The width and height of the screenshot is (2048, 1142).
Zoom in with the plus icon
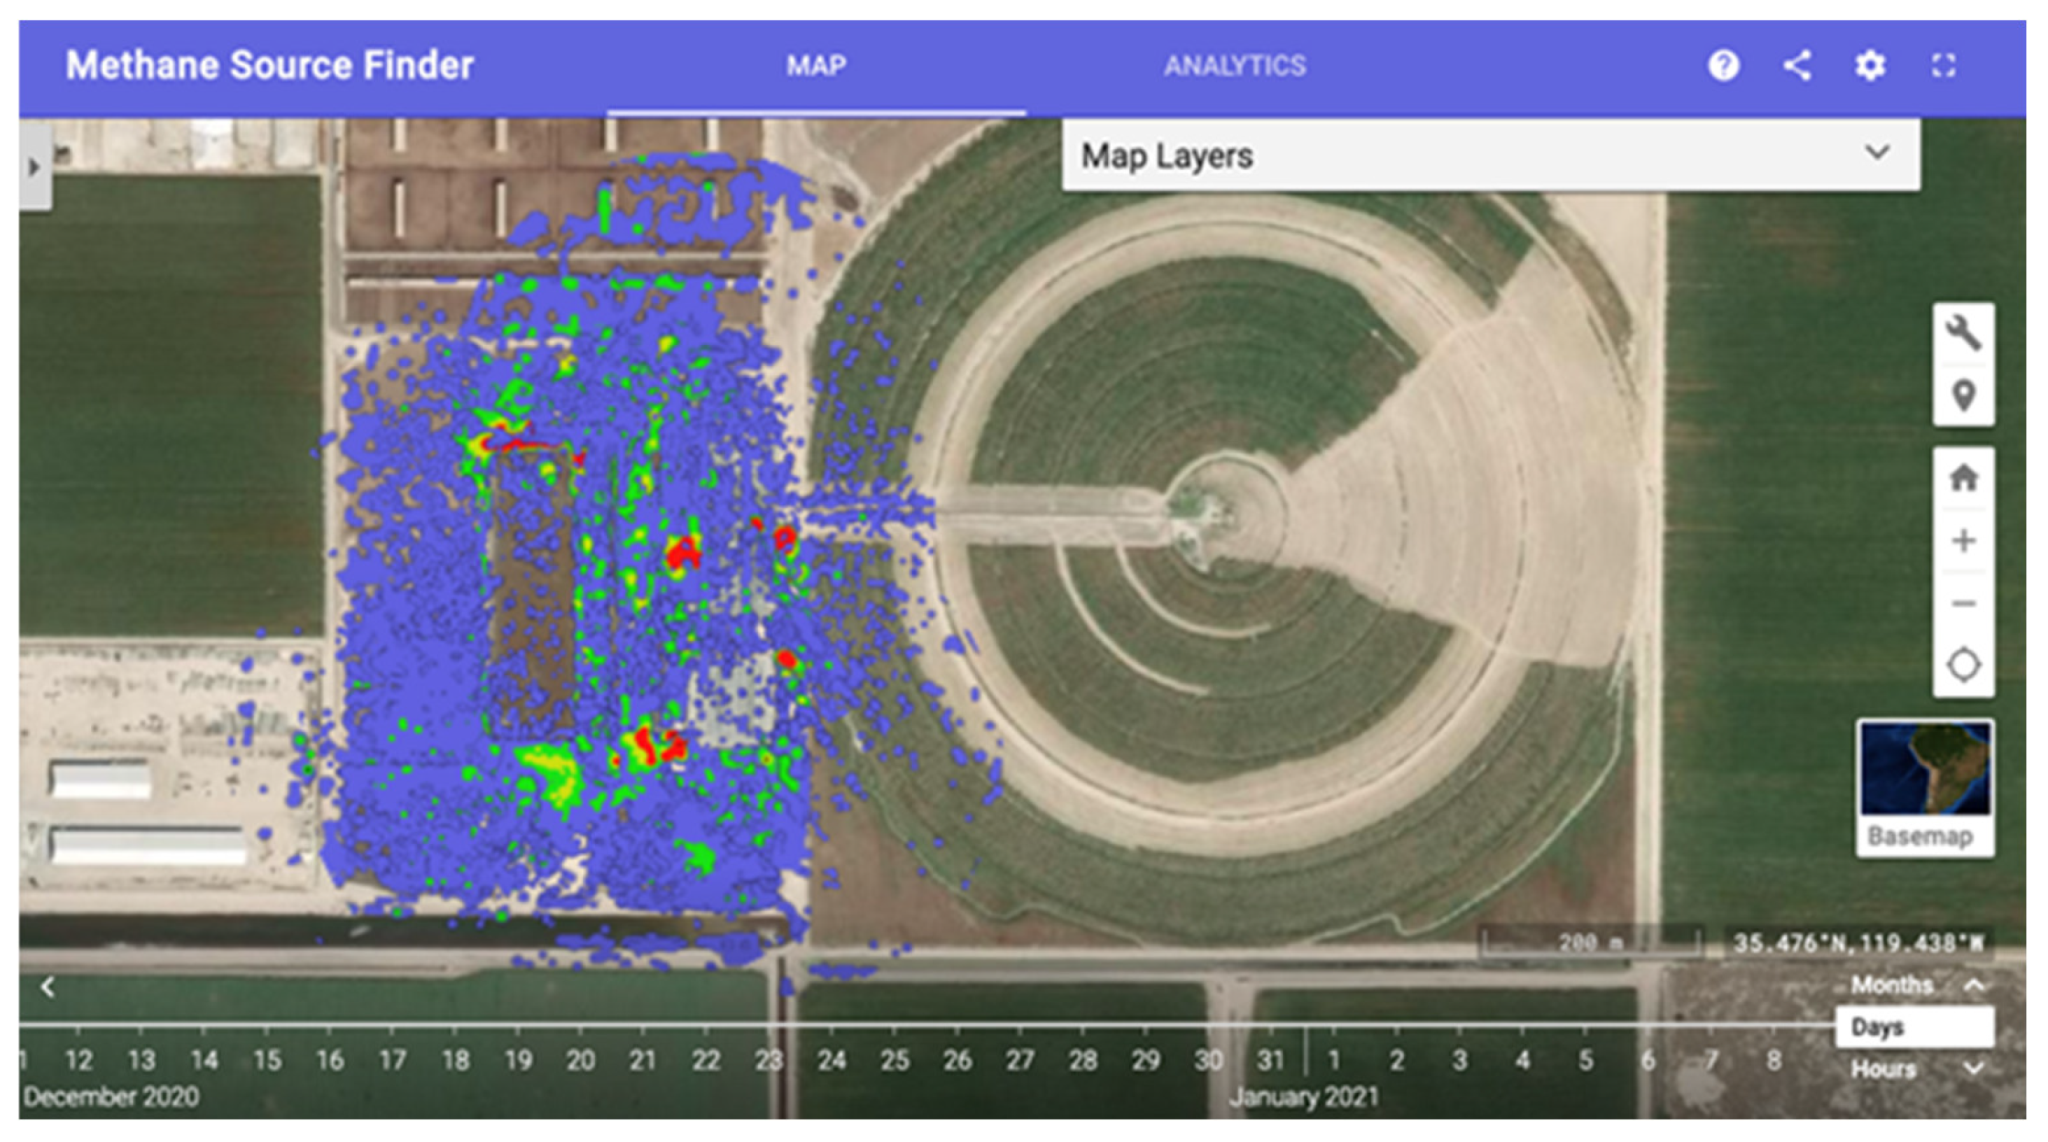[x=1962, y=540]
